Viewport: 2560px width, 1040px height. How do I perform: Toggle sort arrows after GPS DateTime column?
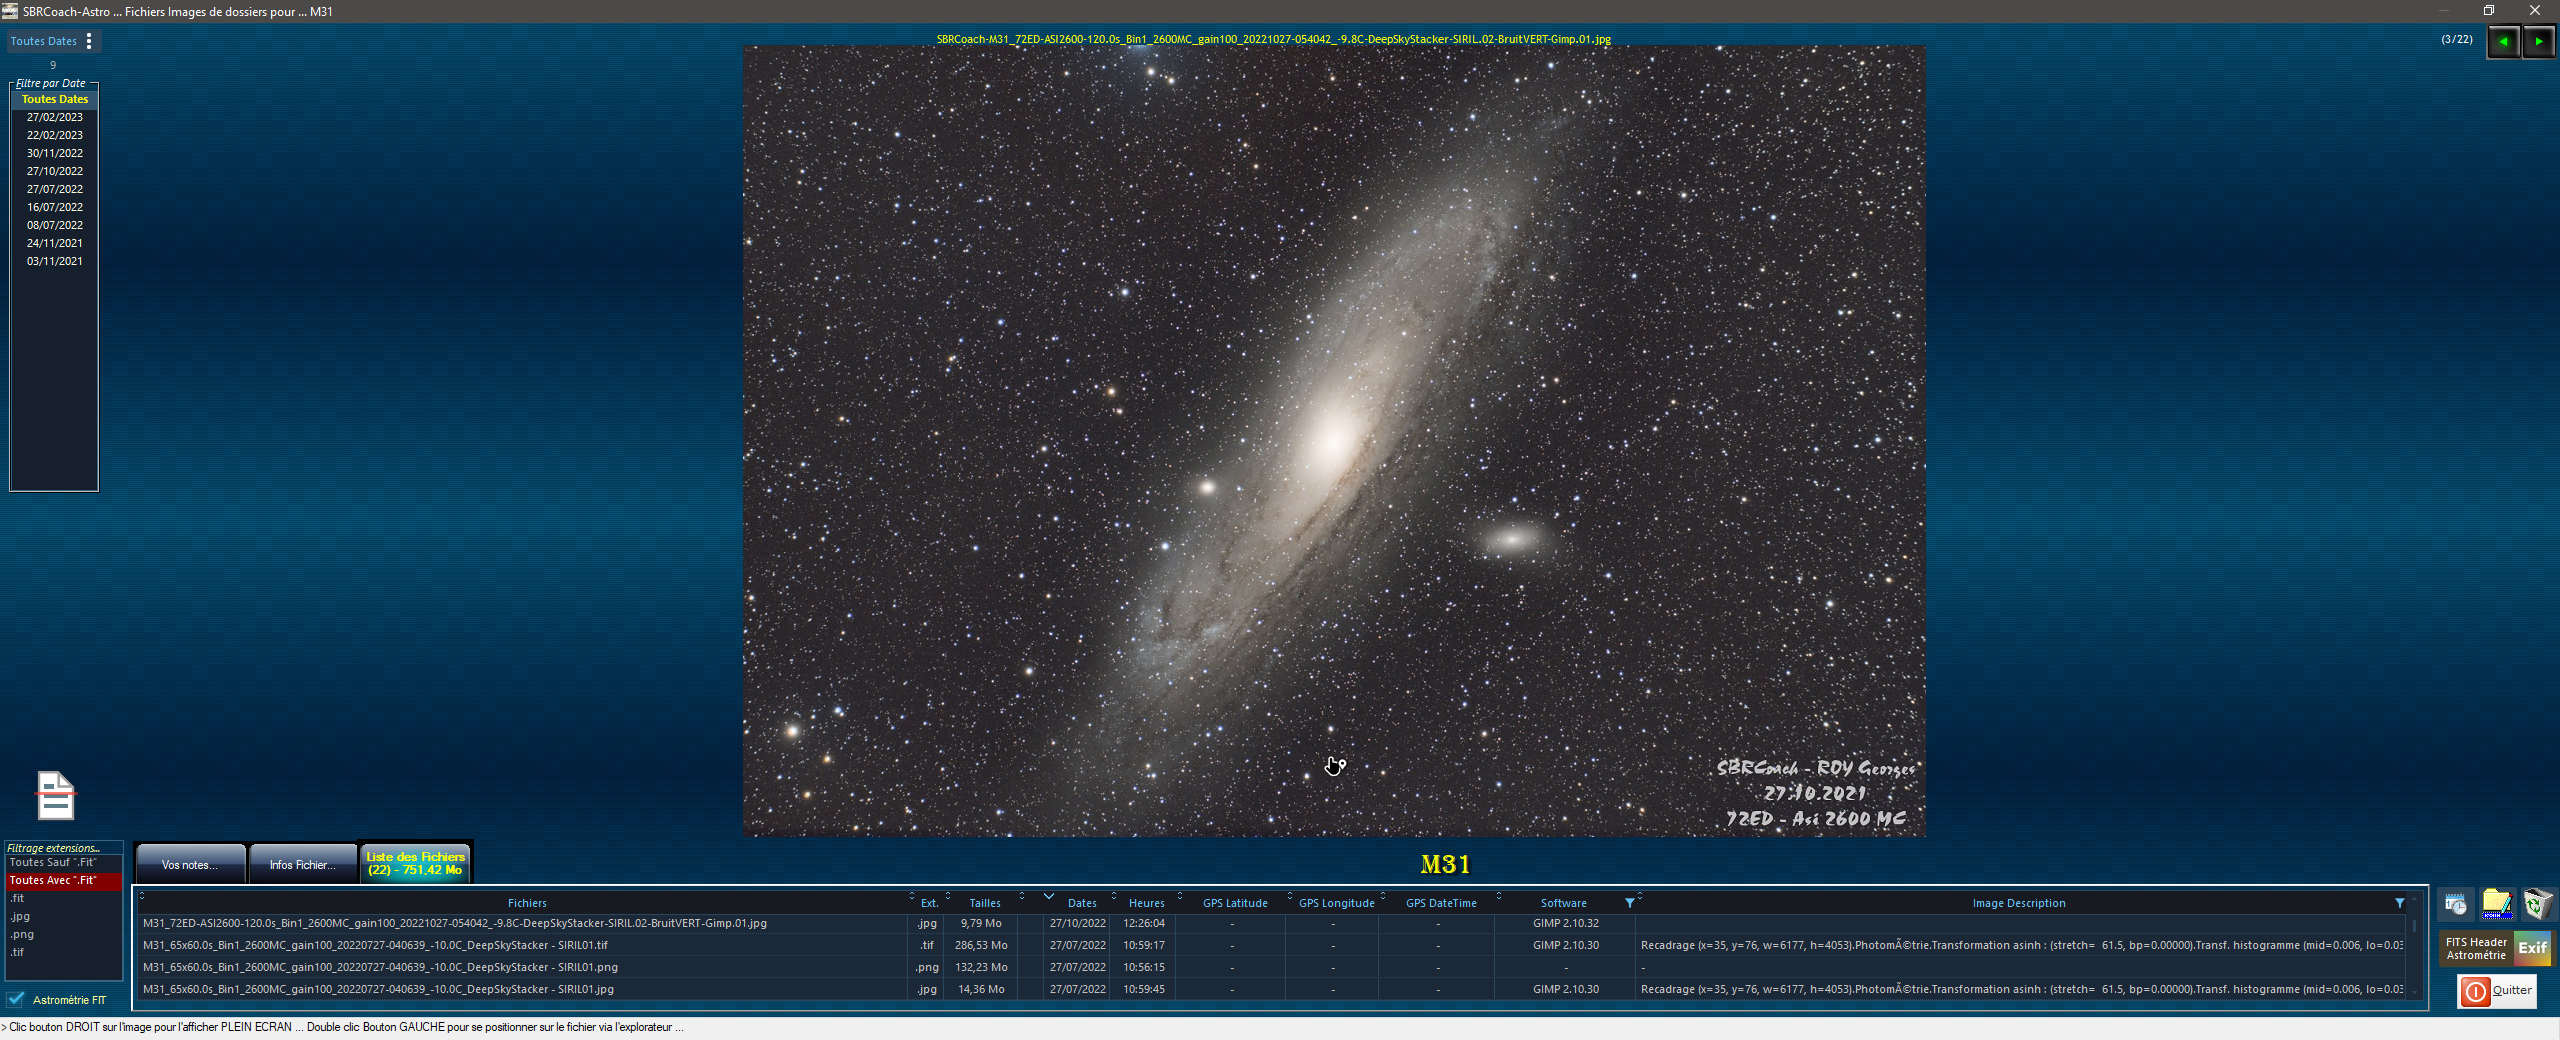[1498, 895]
